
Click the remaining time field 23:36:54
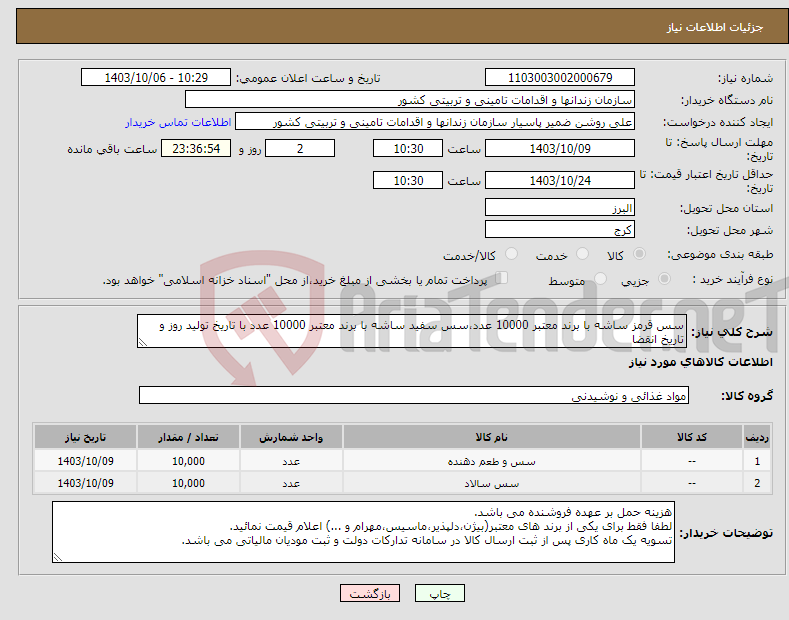pos(196,148)
